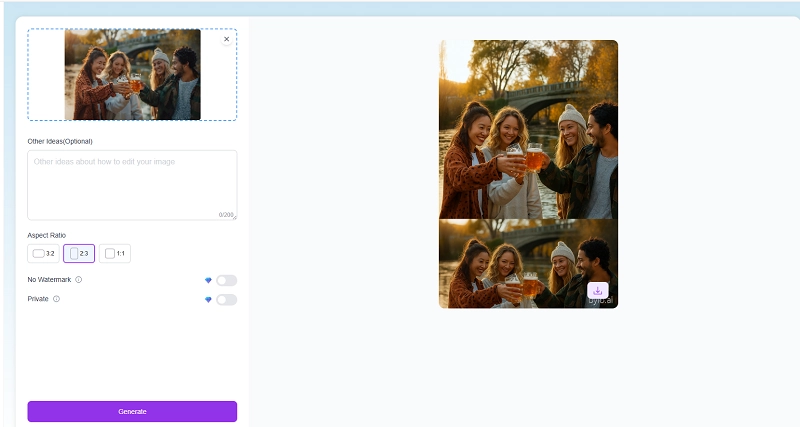Click the uploaded source photo thumbnail

coord(132,75)
